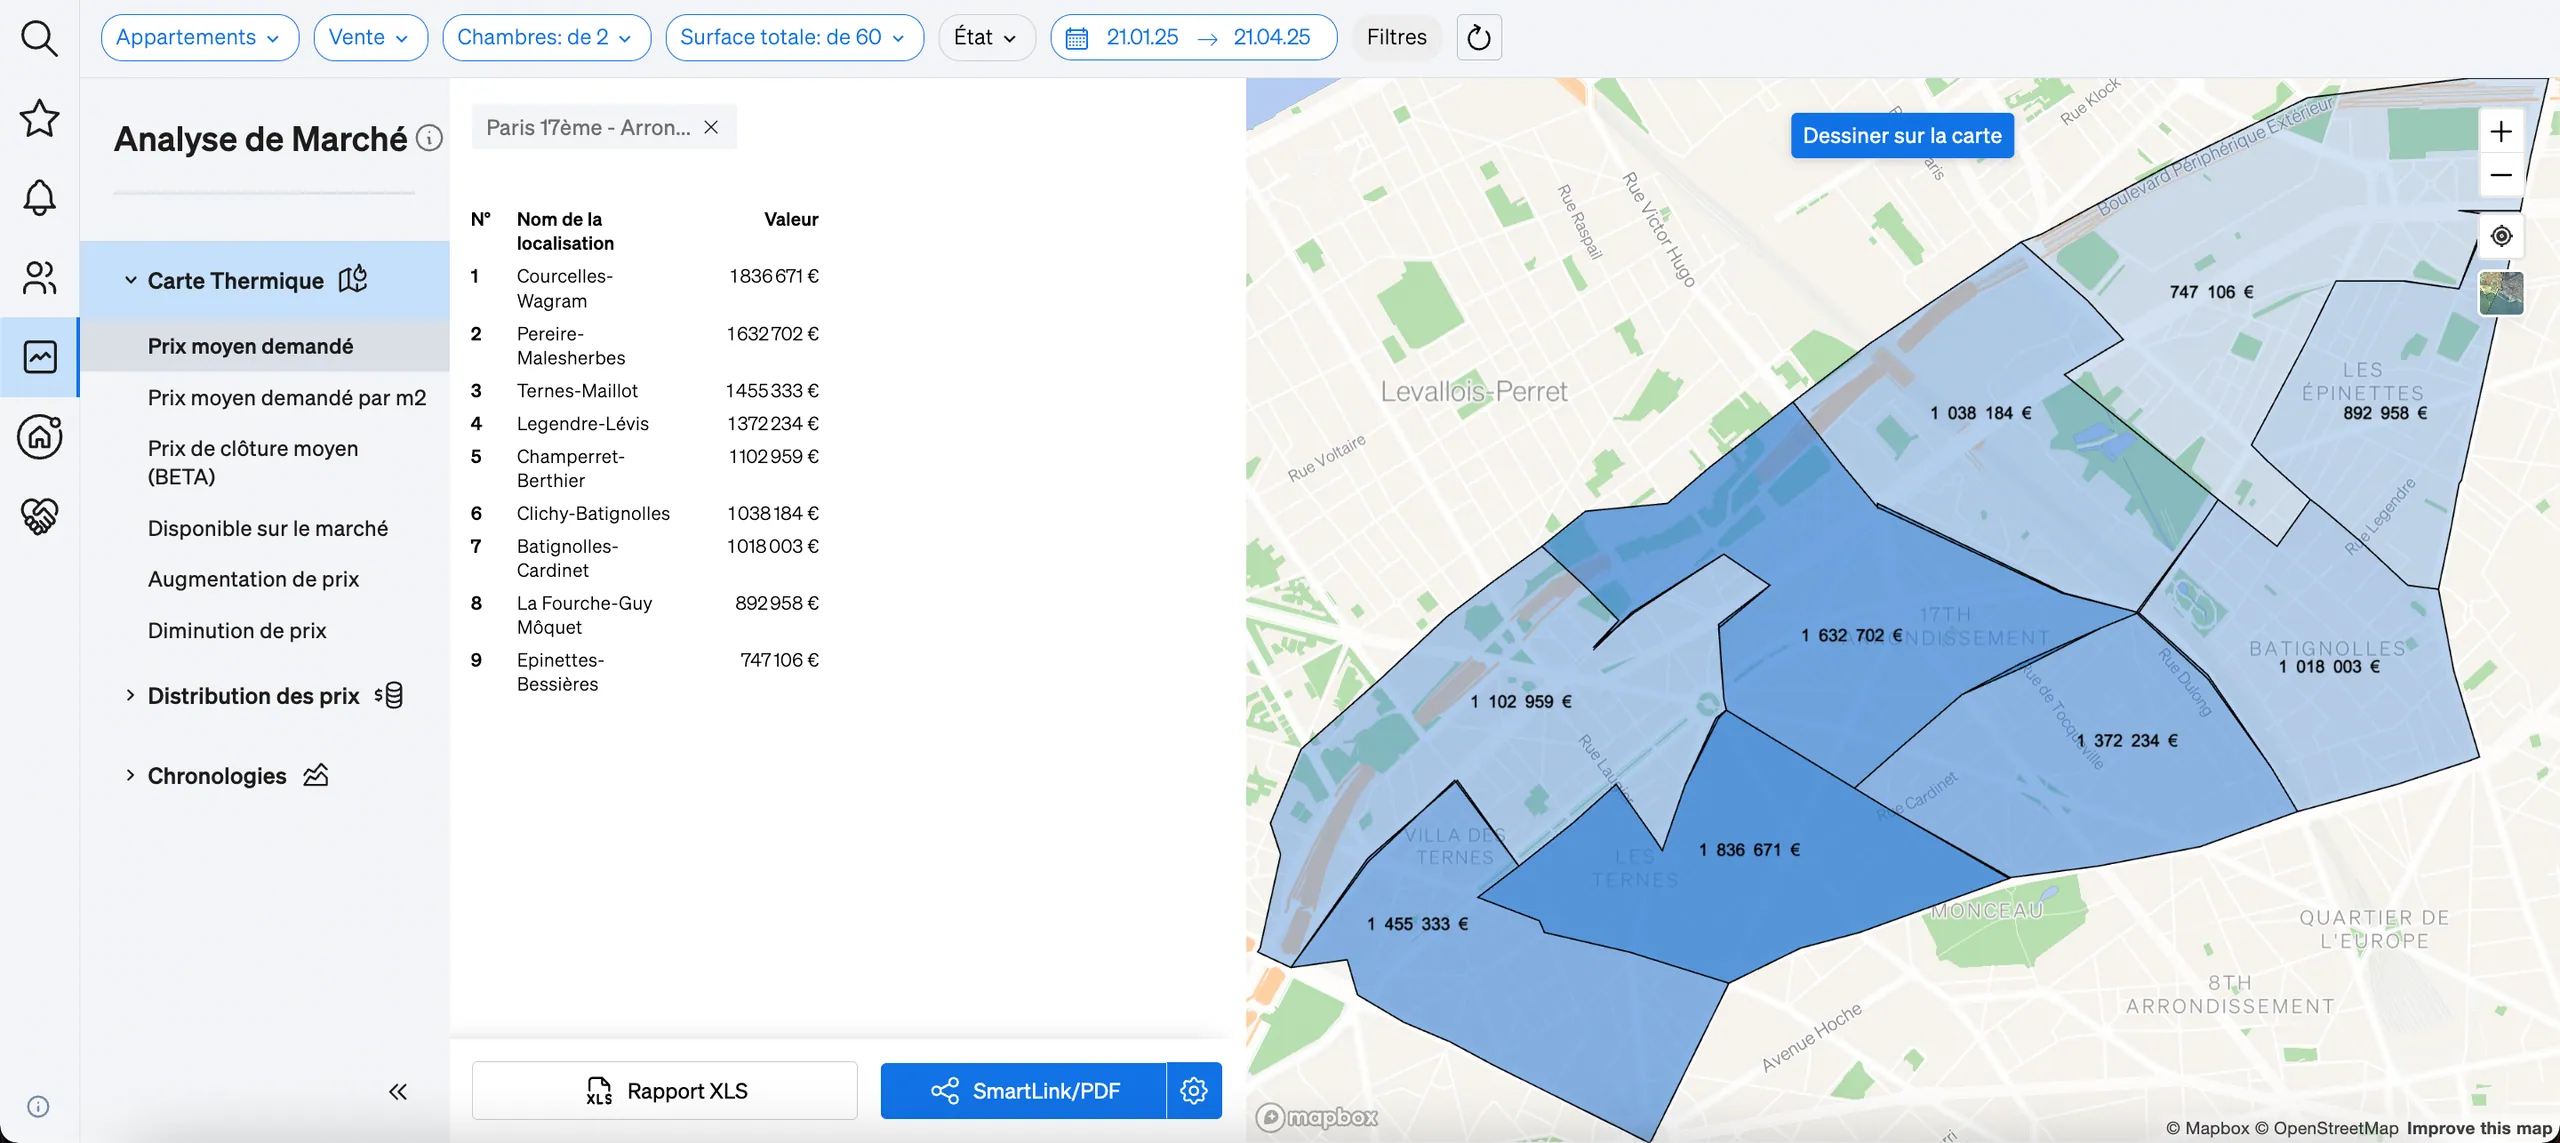Select Prix moyen demandé menu item
The height and width of the screenshot is (1143, 2560).
click(264, 346)
